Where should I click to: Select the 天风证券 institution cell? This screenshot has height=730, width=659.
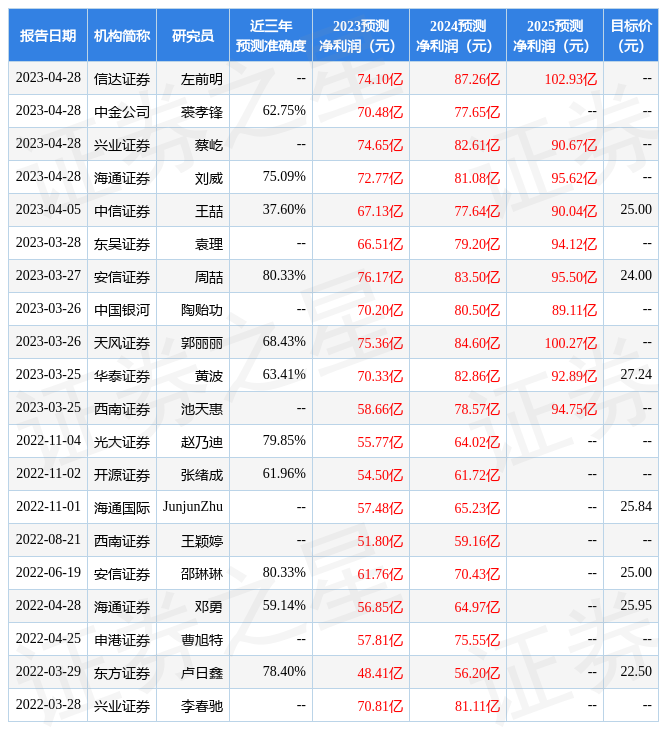click(122, 344)
